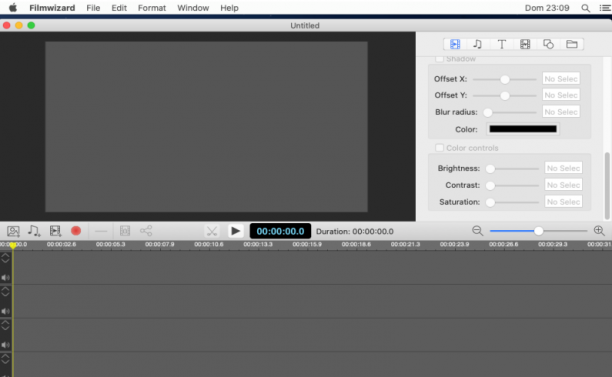Open the Apple menu

click(13, 8)
